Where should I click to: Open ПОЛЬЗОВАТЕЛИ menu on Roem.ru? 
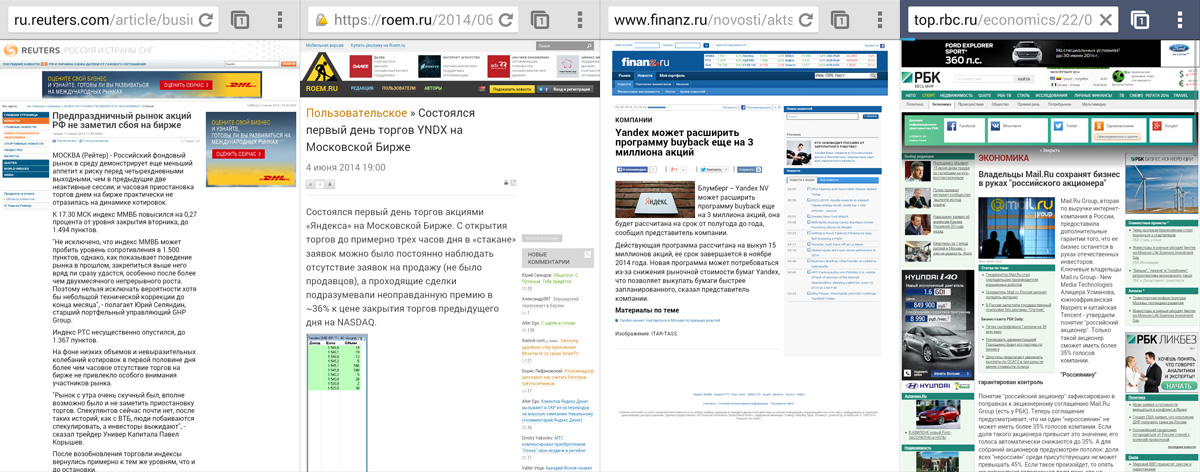coord(398,88)
